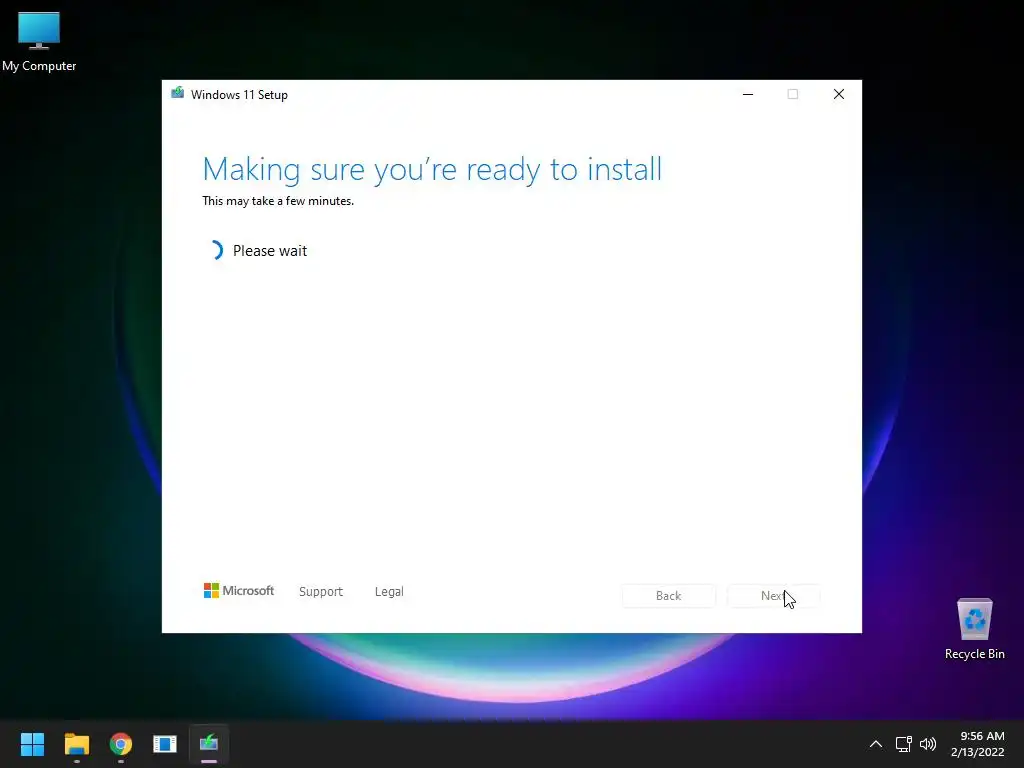Click the spinning progress indicator
1024x768 pixels.
point(216,250)
